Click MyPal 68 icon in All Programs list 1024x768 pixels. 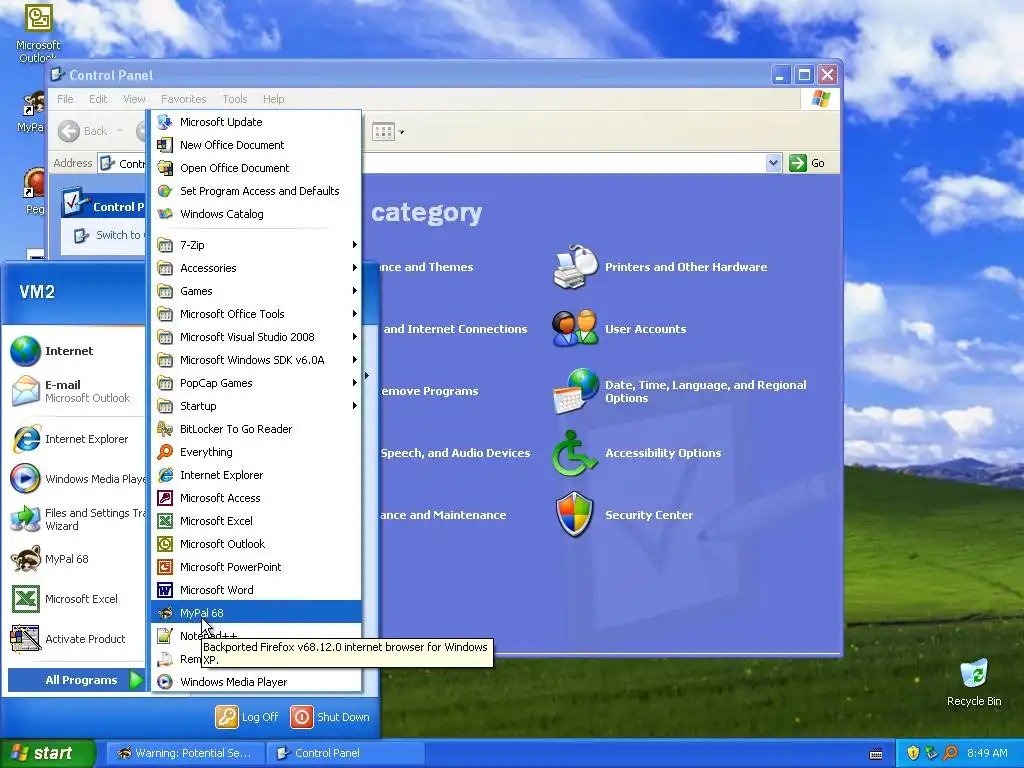[165, 613]
